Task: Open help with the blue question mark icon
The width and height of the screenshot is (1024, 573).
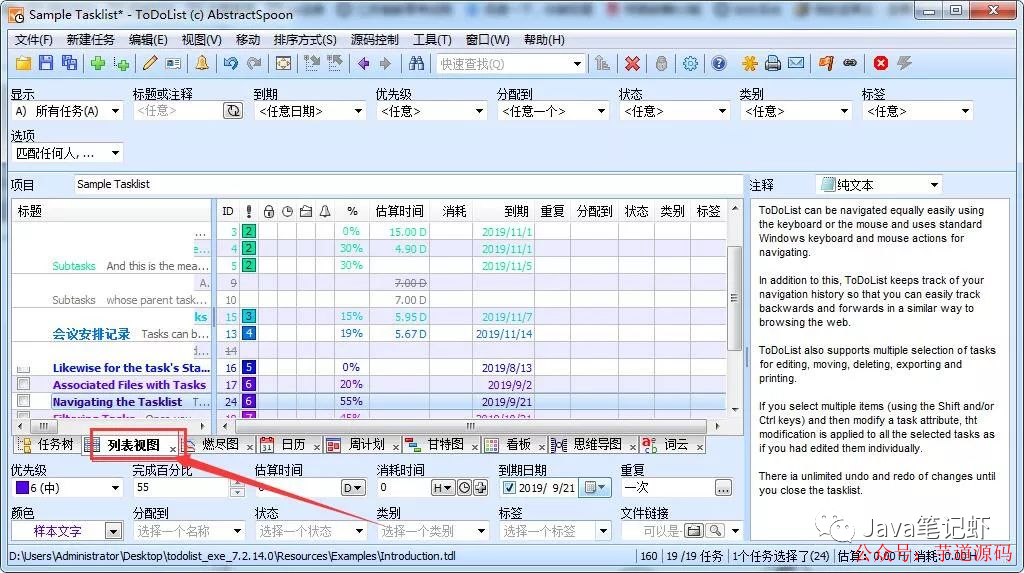Action: pyautogui.click(x=718, y=63)
